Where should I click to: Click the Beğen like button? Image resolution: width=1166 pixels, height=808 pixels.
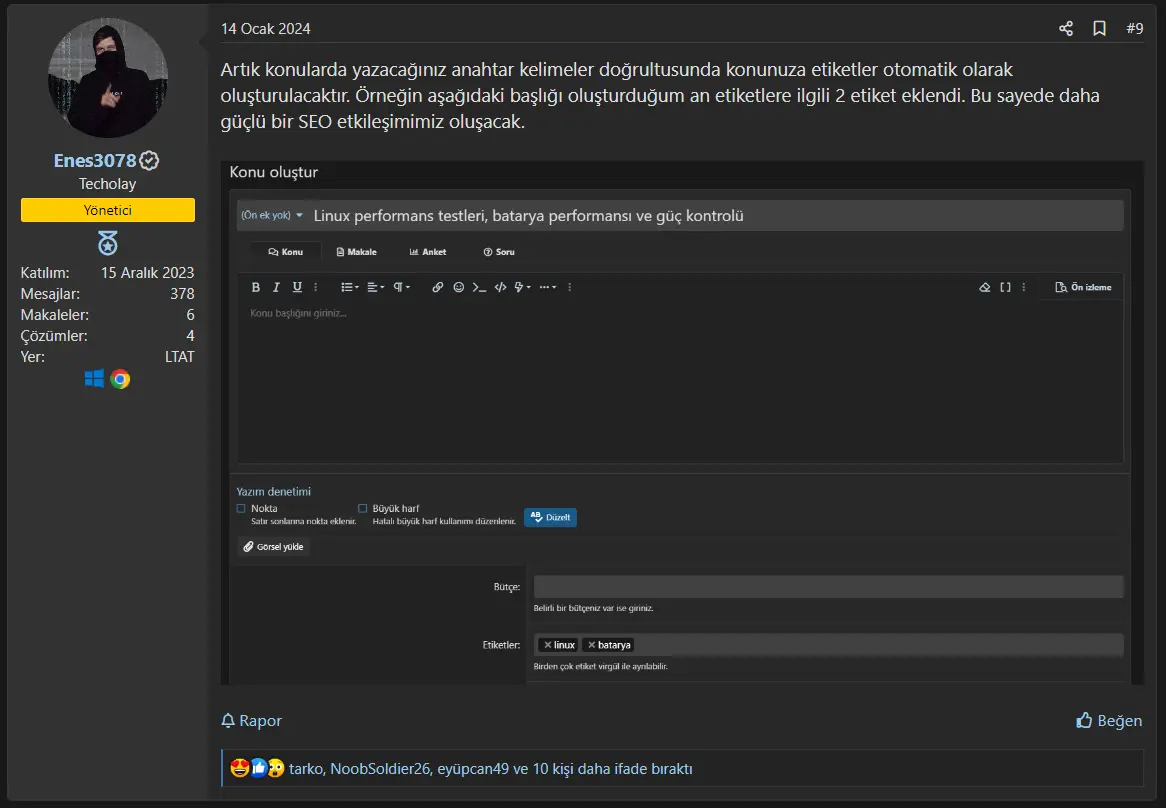pos(1109,720)
